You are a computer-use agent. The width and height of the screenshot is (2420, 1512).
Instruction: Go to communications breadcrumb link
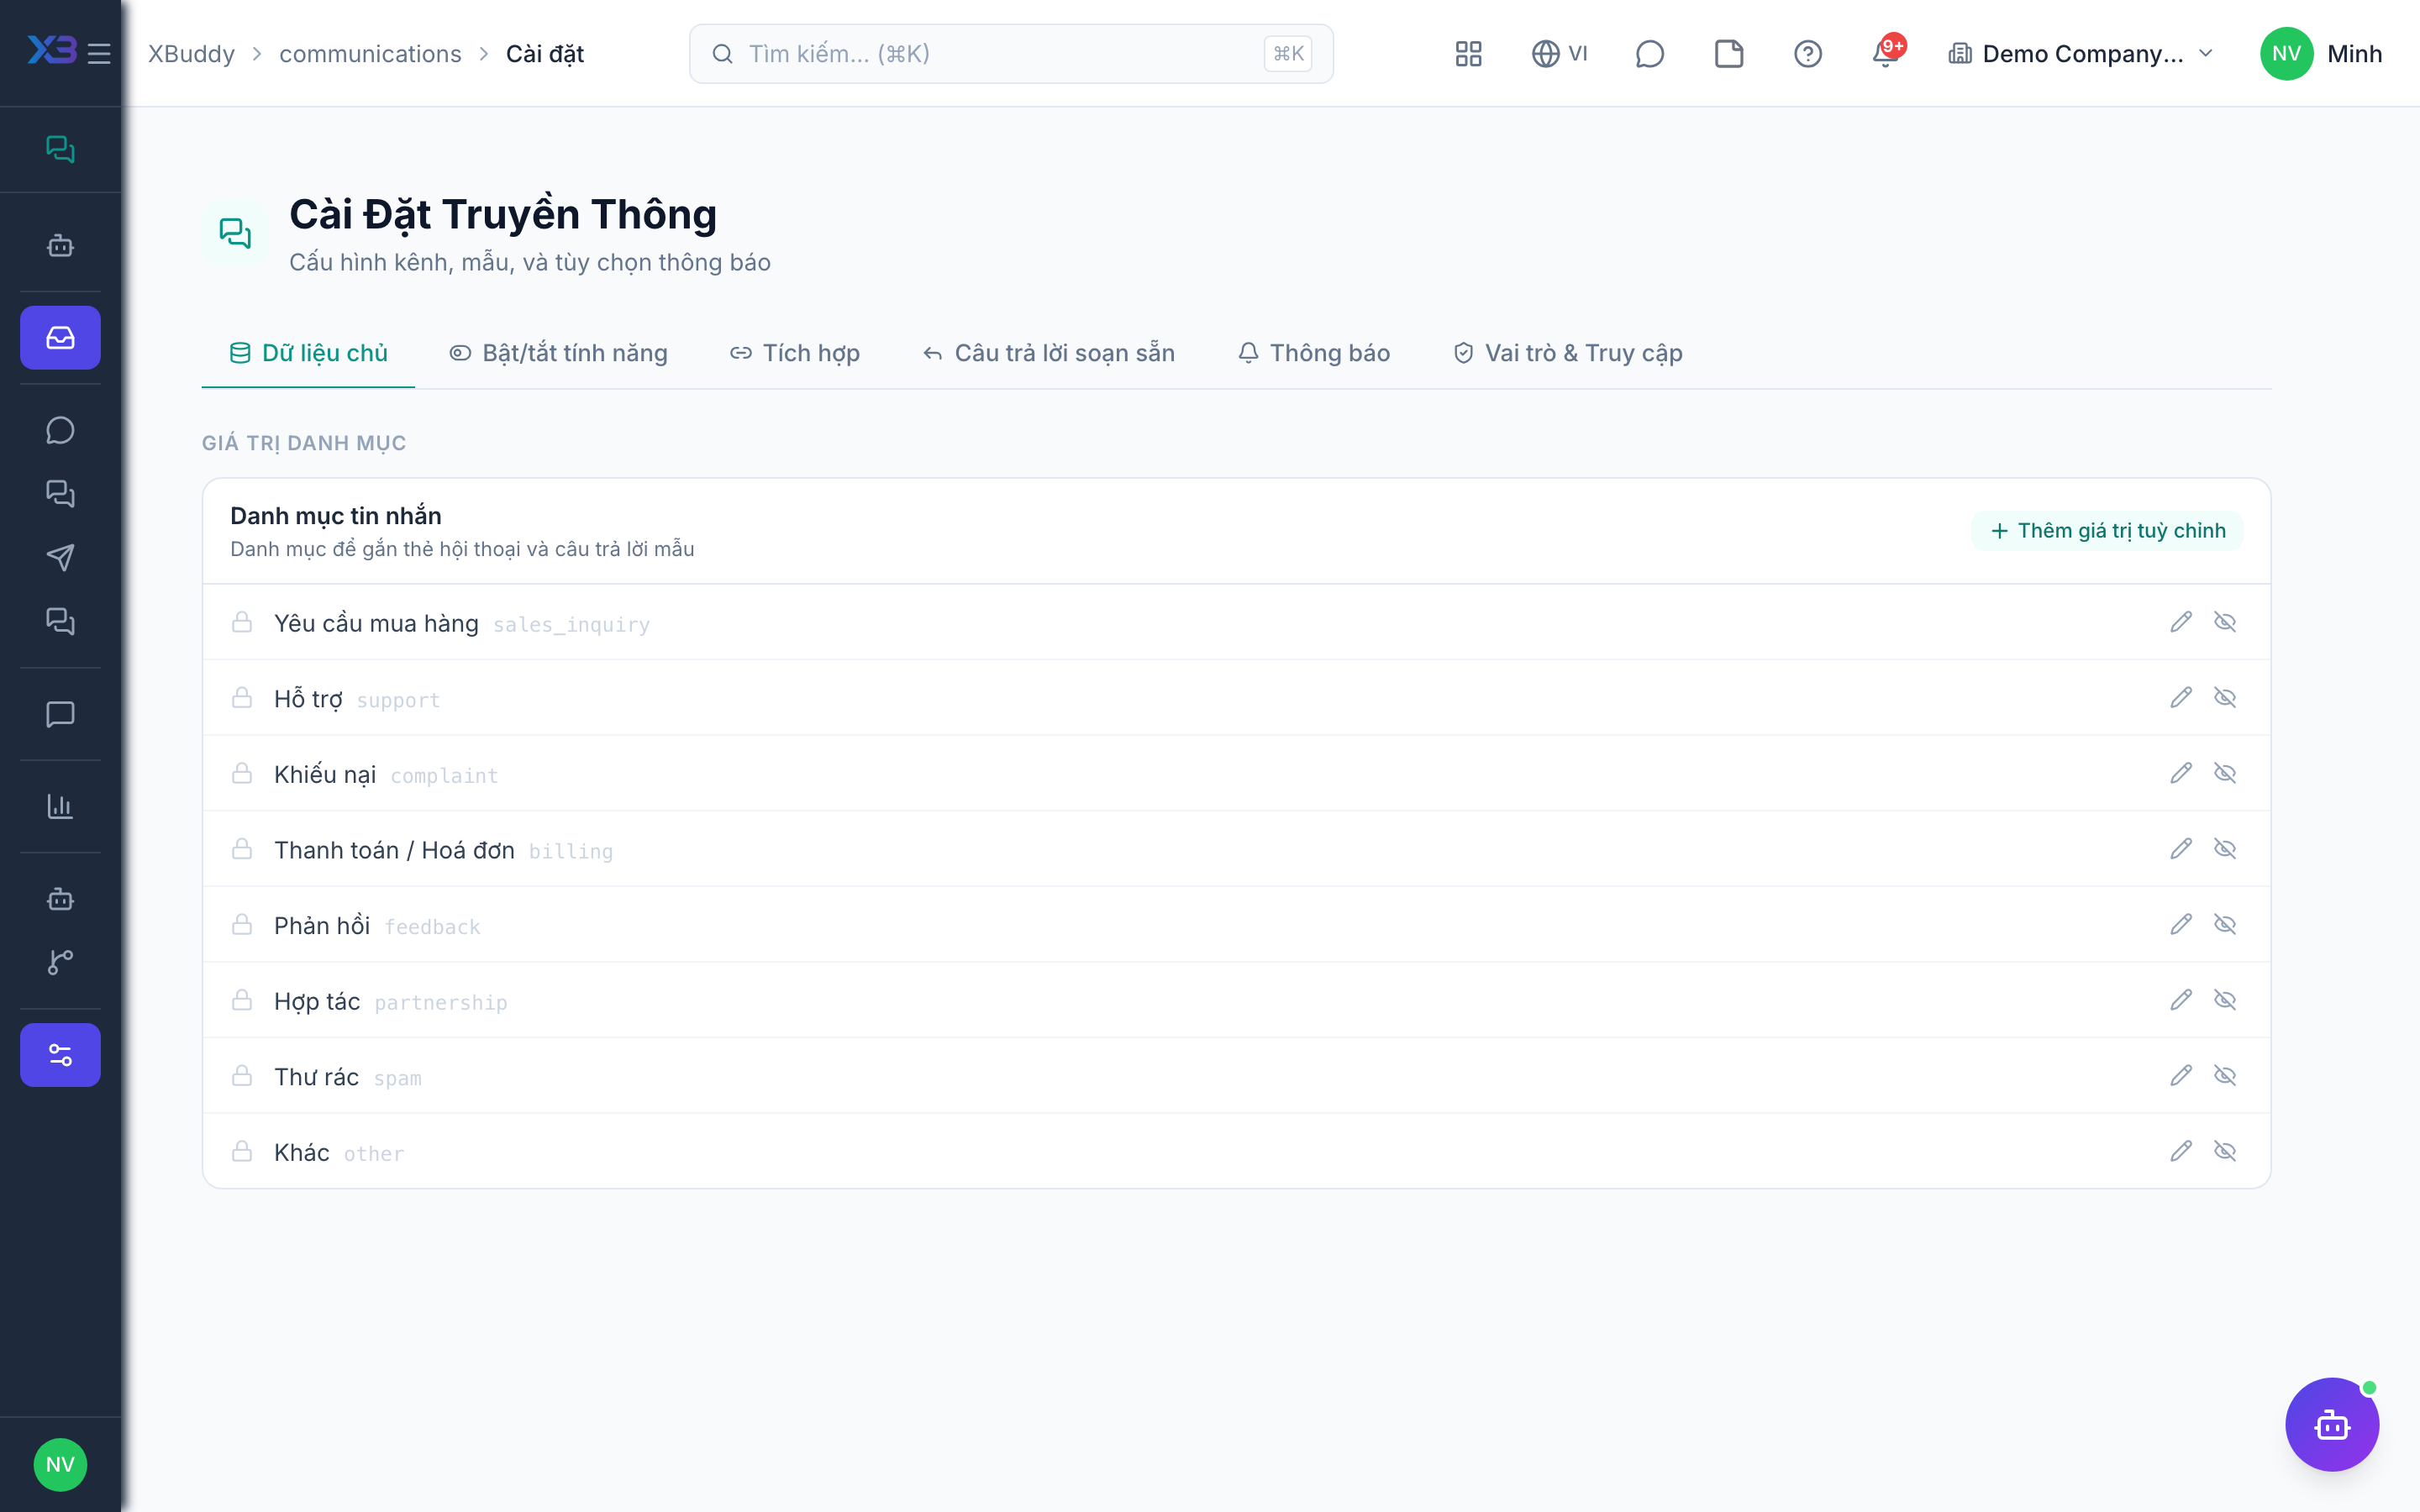pyautogui.click(x=370, y=54)
